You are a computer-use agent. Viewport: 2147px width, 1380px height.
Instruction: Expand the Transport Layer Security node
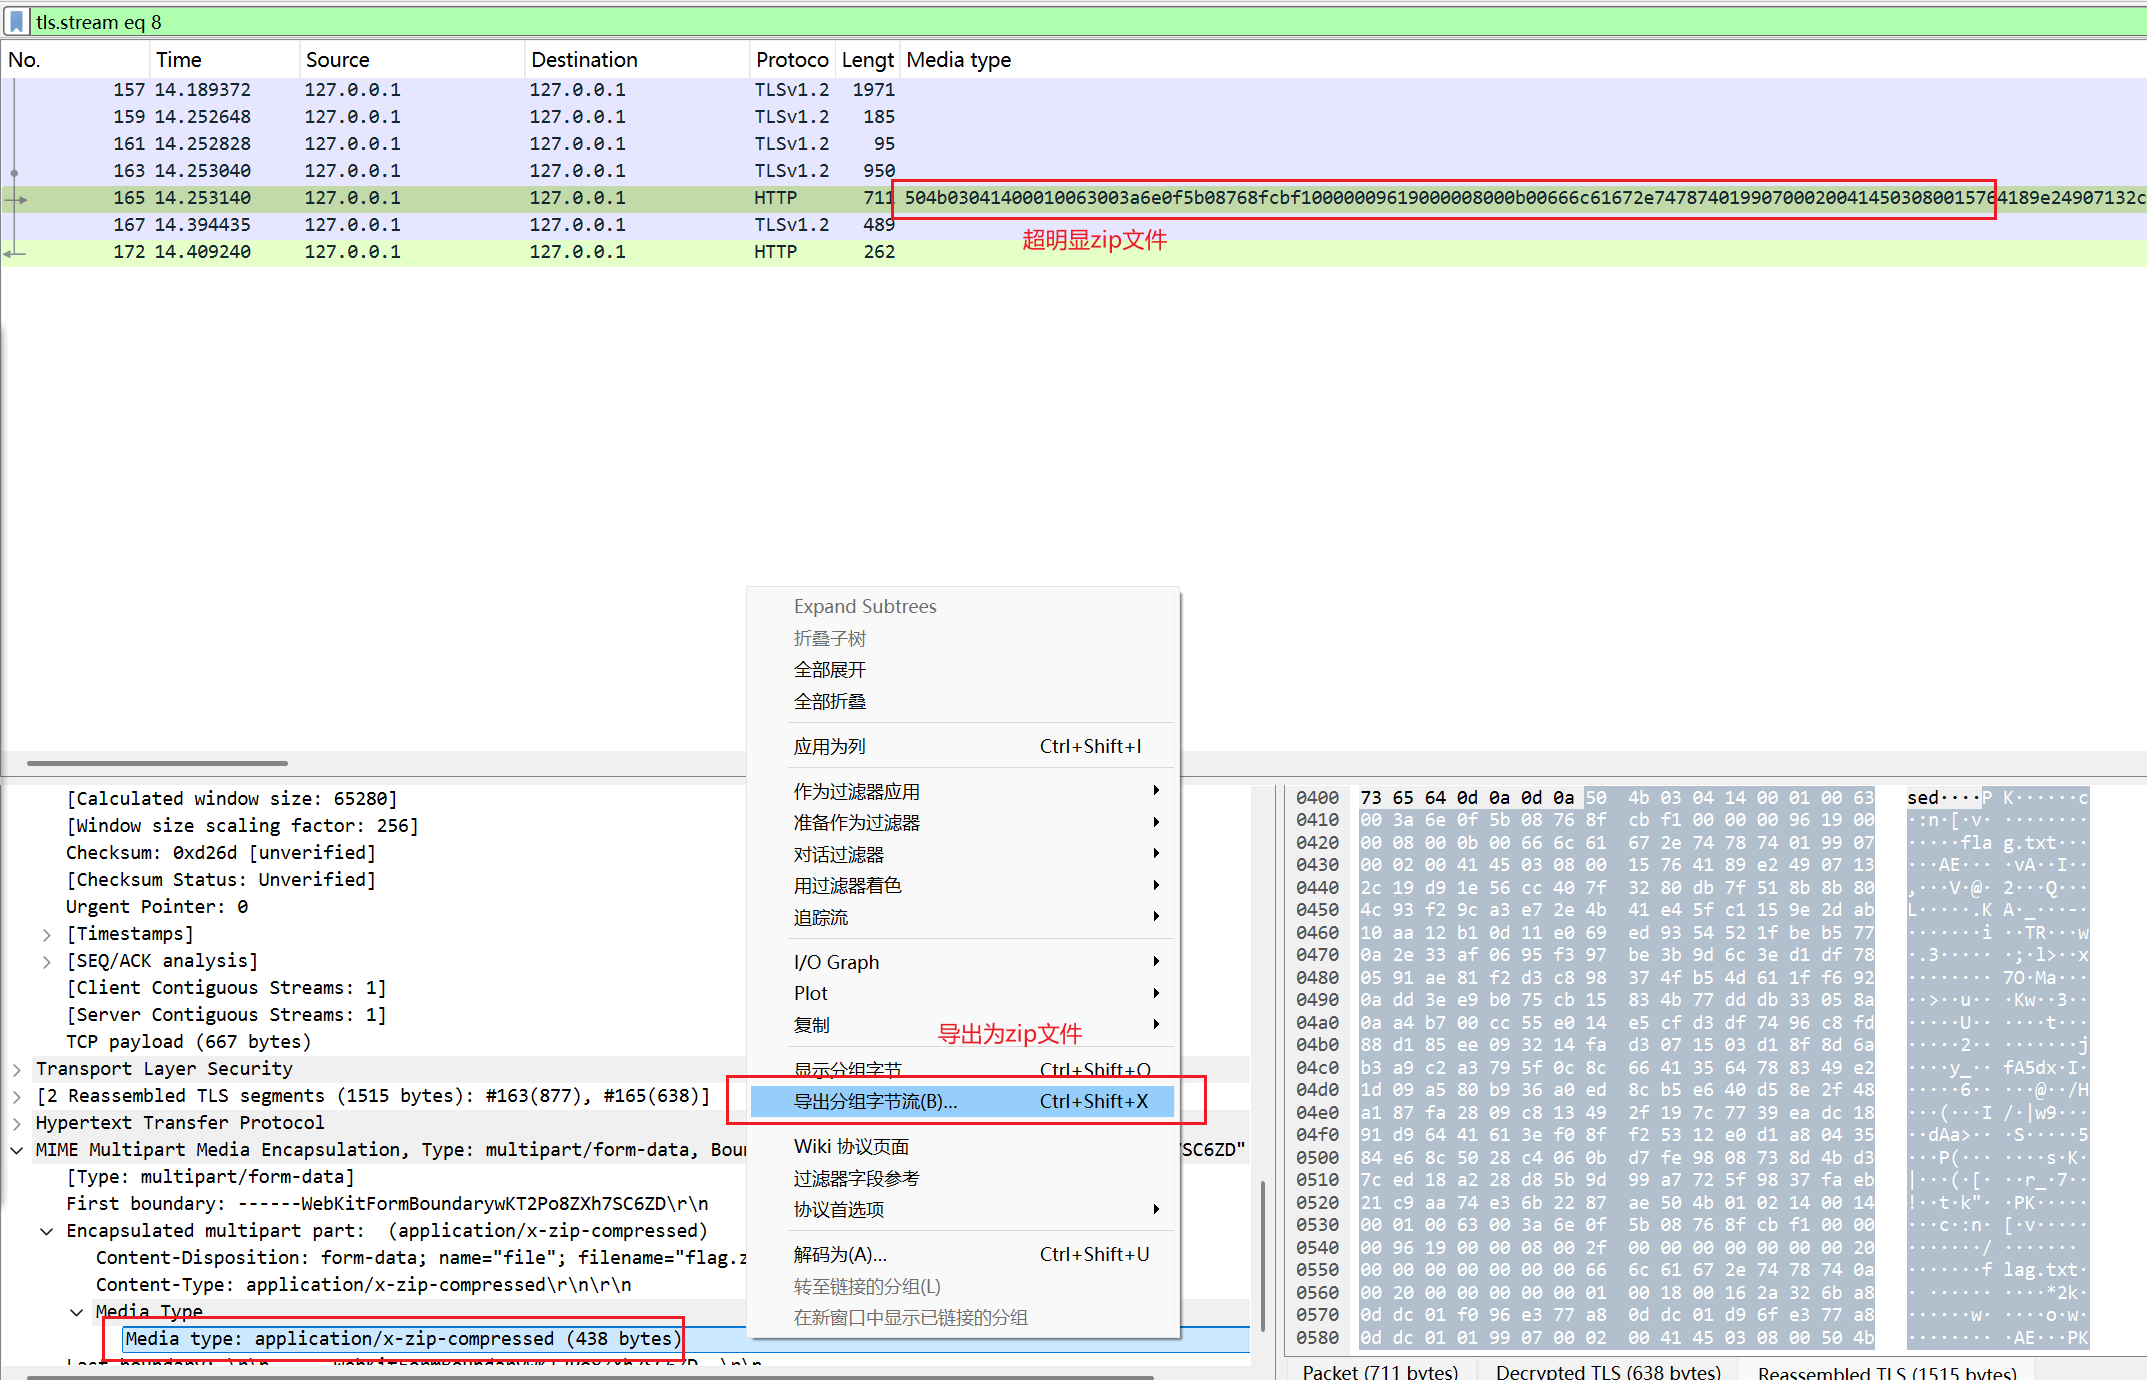tap(17, 1069)
